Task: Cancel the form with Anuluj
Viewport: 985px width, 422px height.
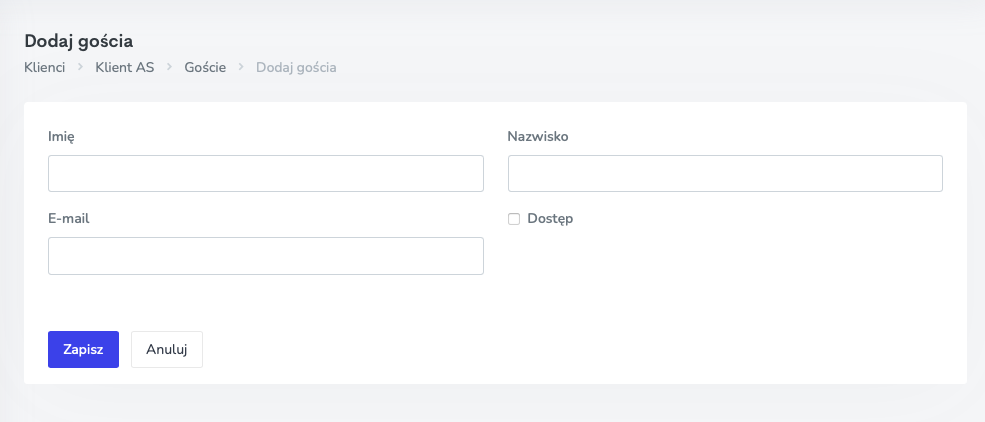Action: 167,350
